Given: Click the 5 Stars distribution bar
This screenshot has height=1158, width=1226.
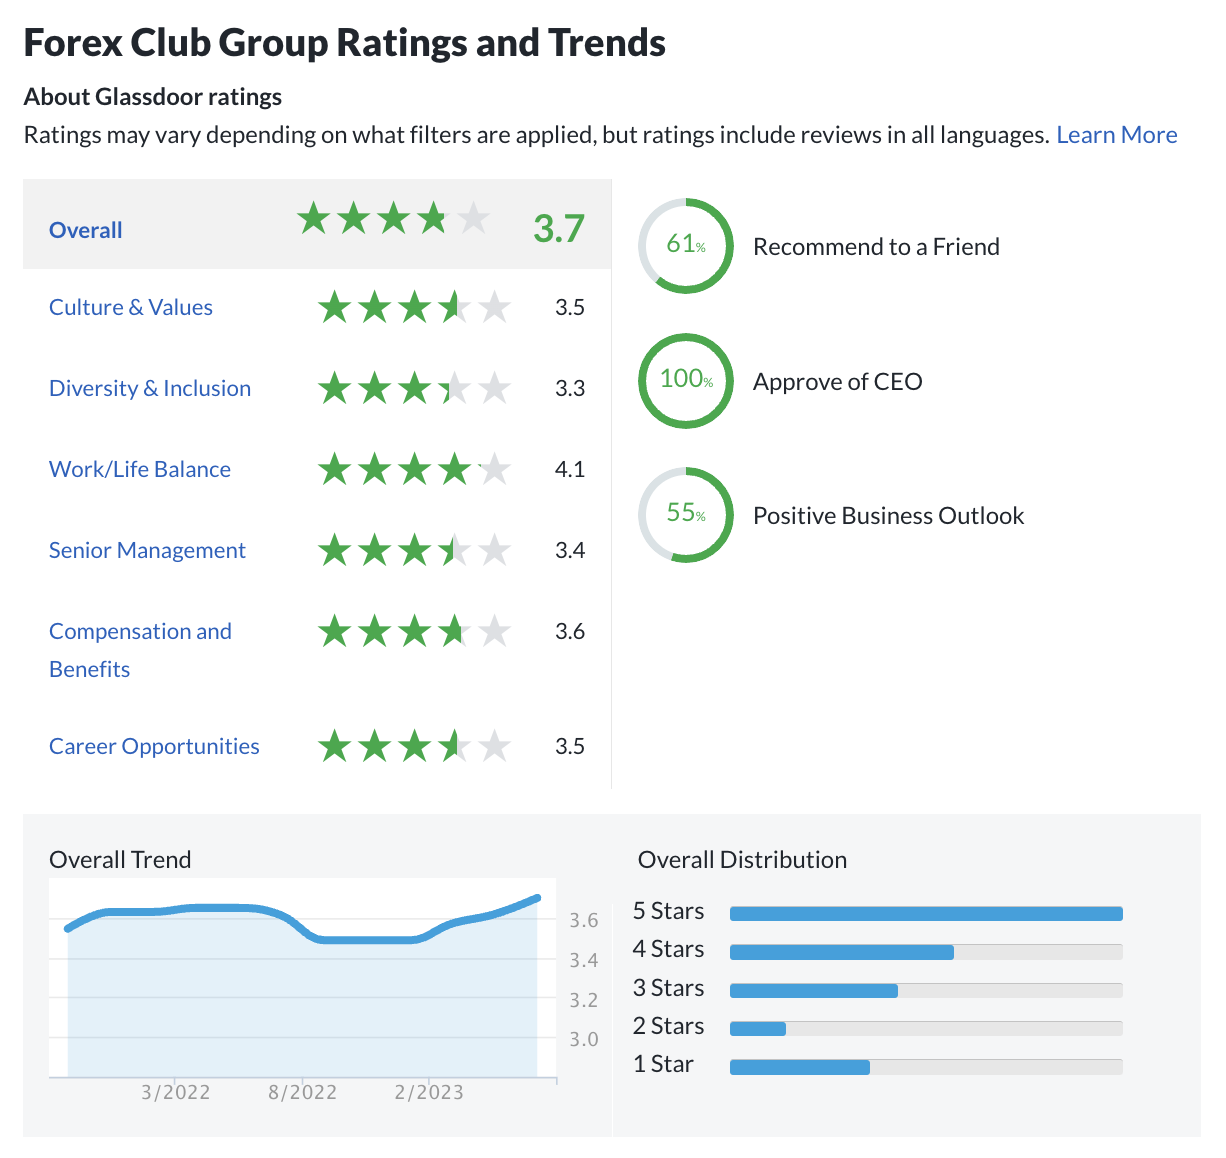Looking at the screenshot, I should [x=926, y=913].
